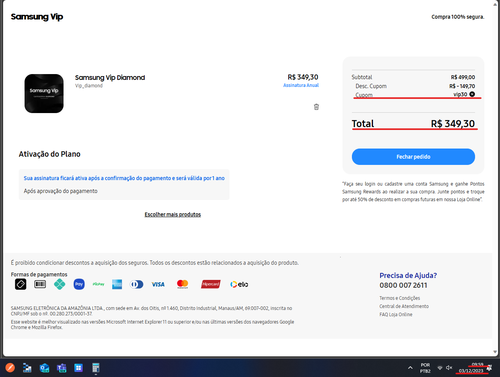500x377 pixels.
Task: Click the Mastercard logo
Action: pyautogui.click(x=182, y=284)
